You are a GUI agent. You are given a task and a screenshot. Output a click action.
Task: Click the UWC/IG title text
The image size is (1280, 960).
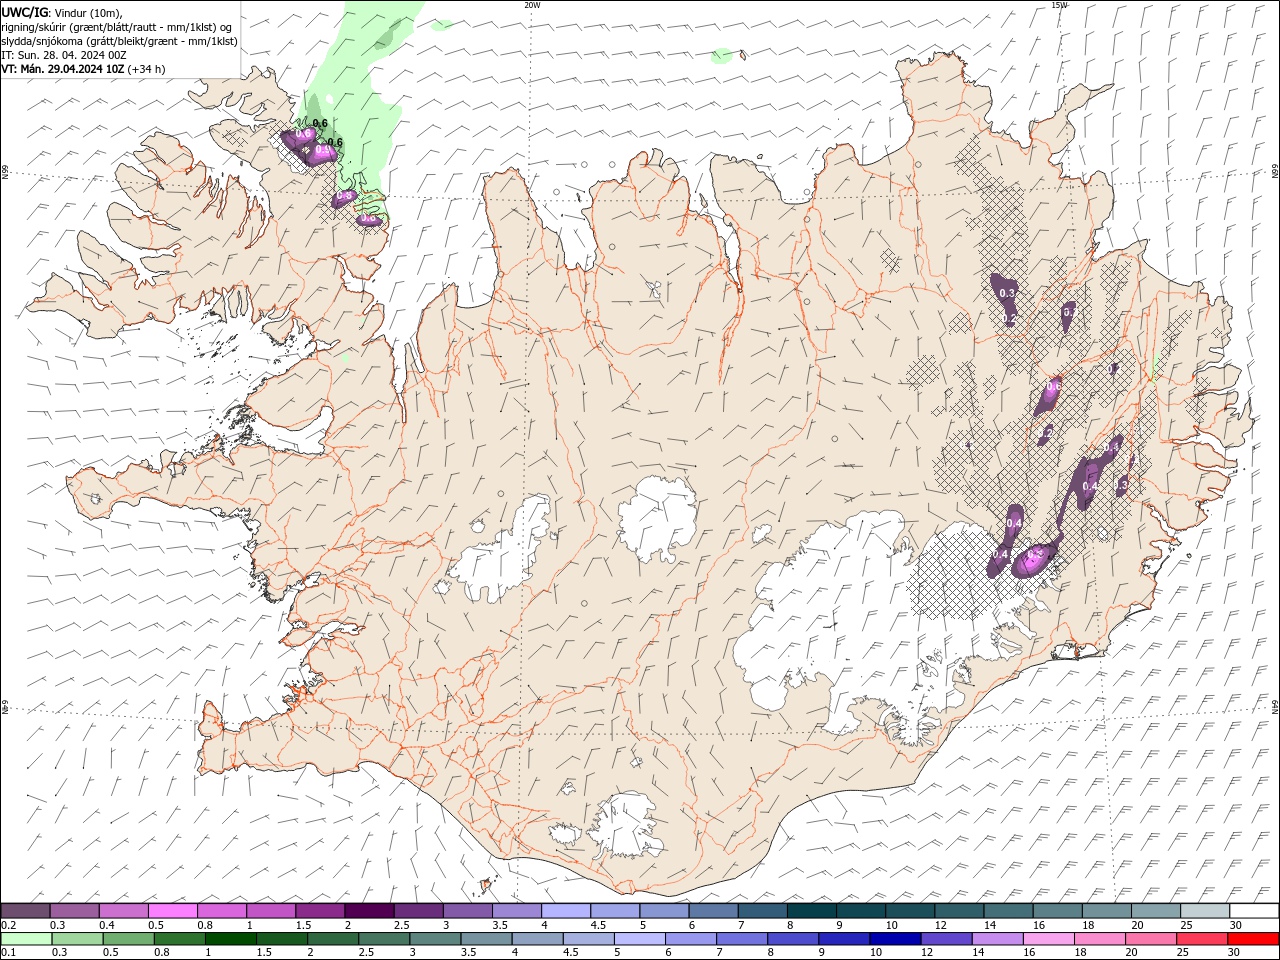click(25, 12)
